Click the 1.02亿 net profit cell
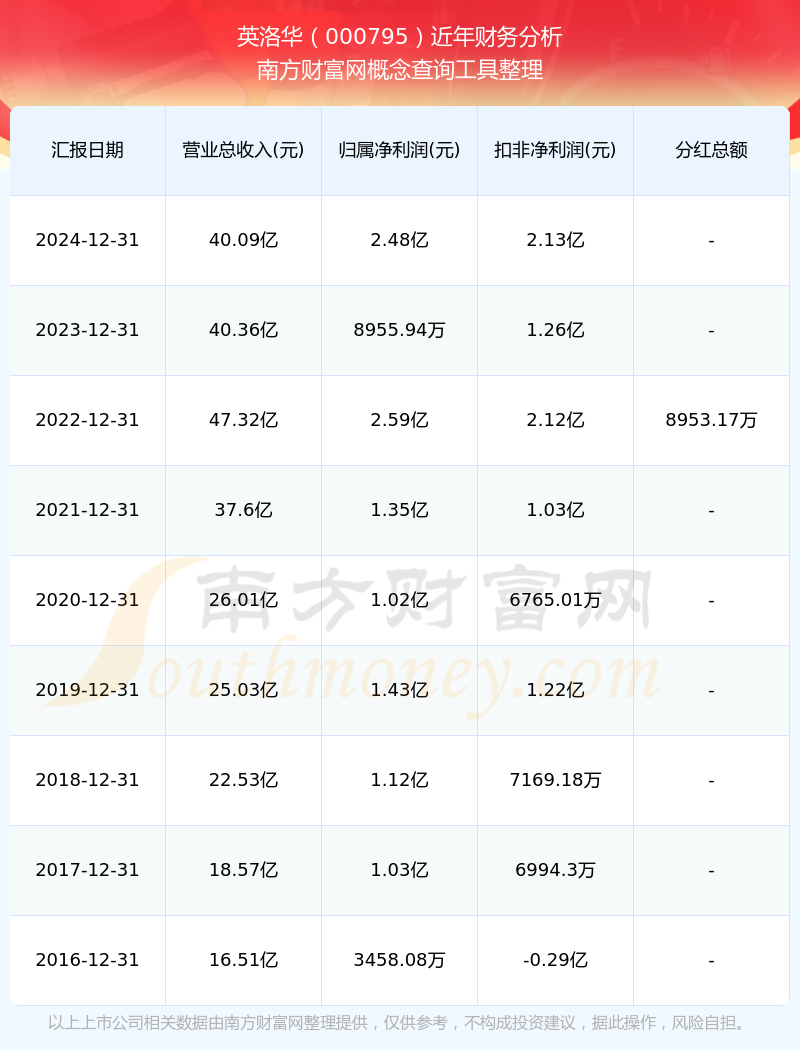The width and height of the screenshot is (800, 1050). 400,600
